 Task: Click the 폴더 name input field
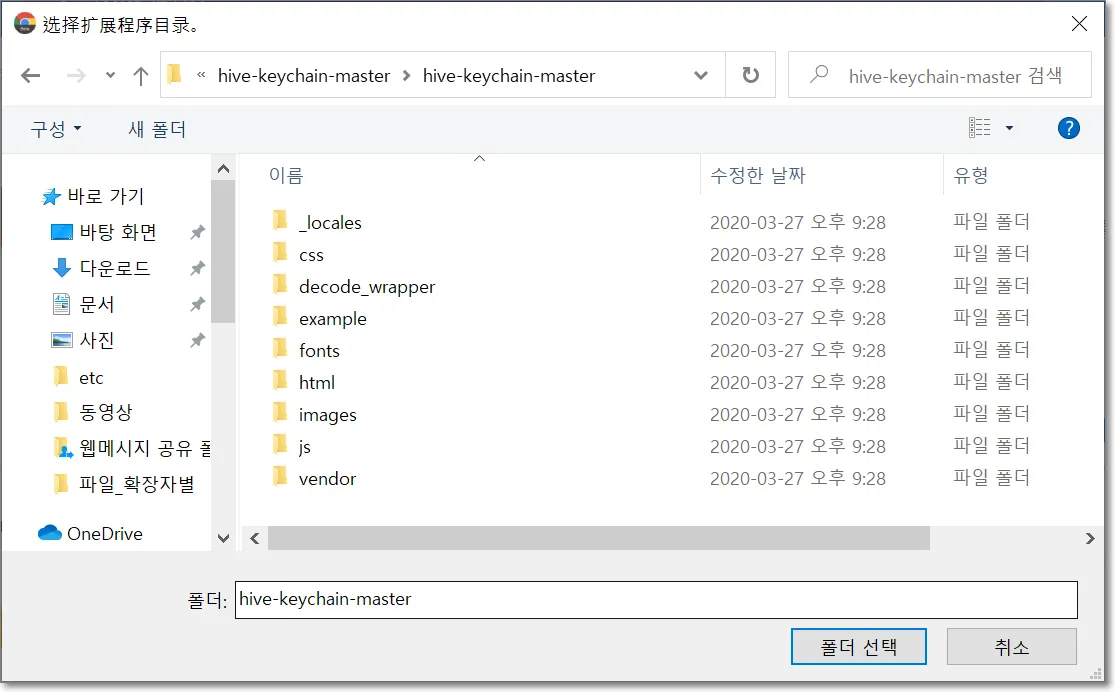pos(656,600)
